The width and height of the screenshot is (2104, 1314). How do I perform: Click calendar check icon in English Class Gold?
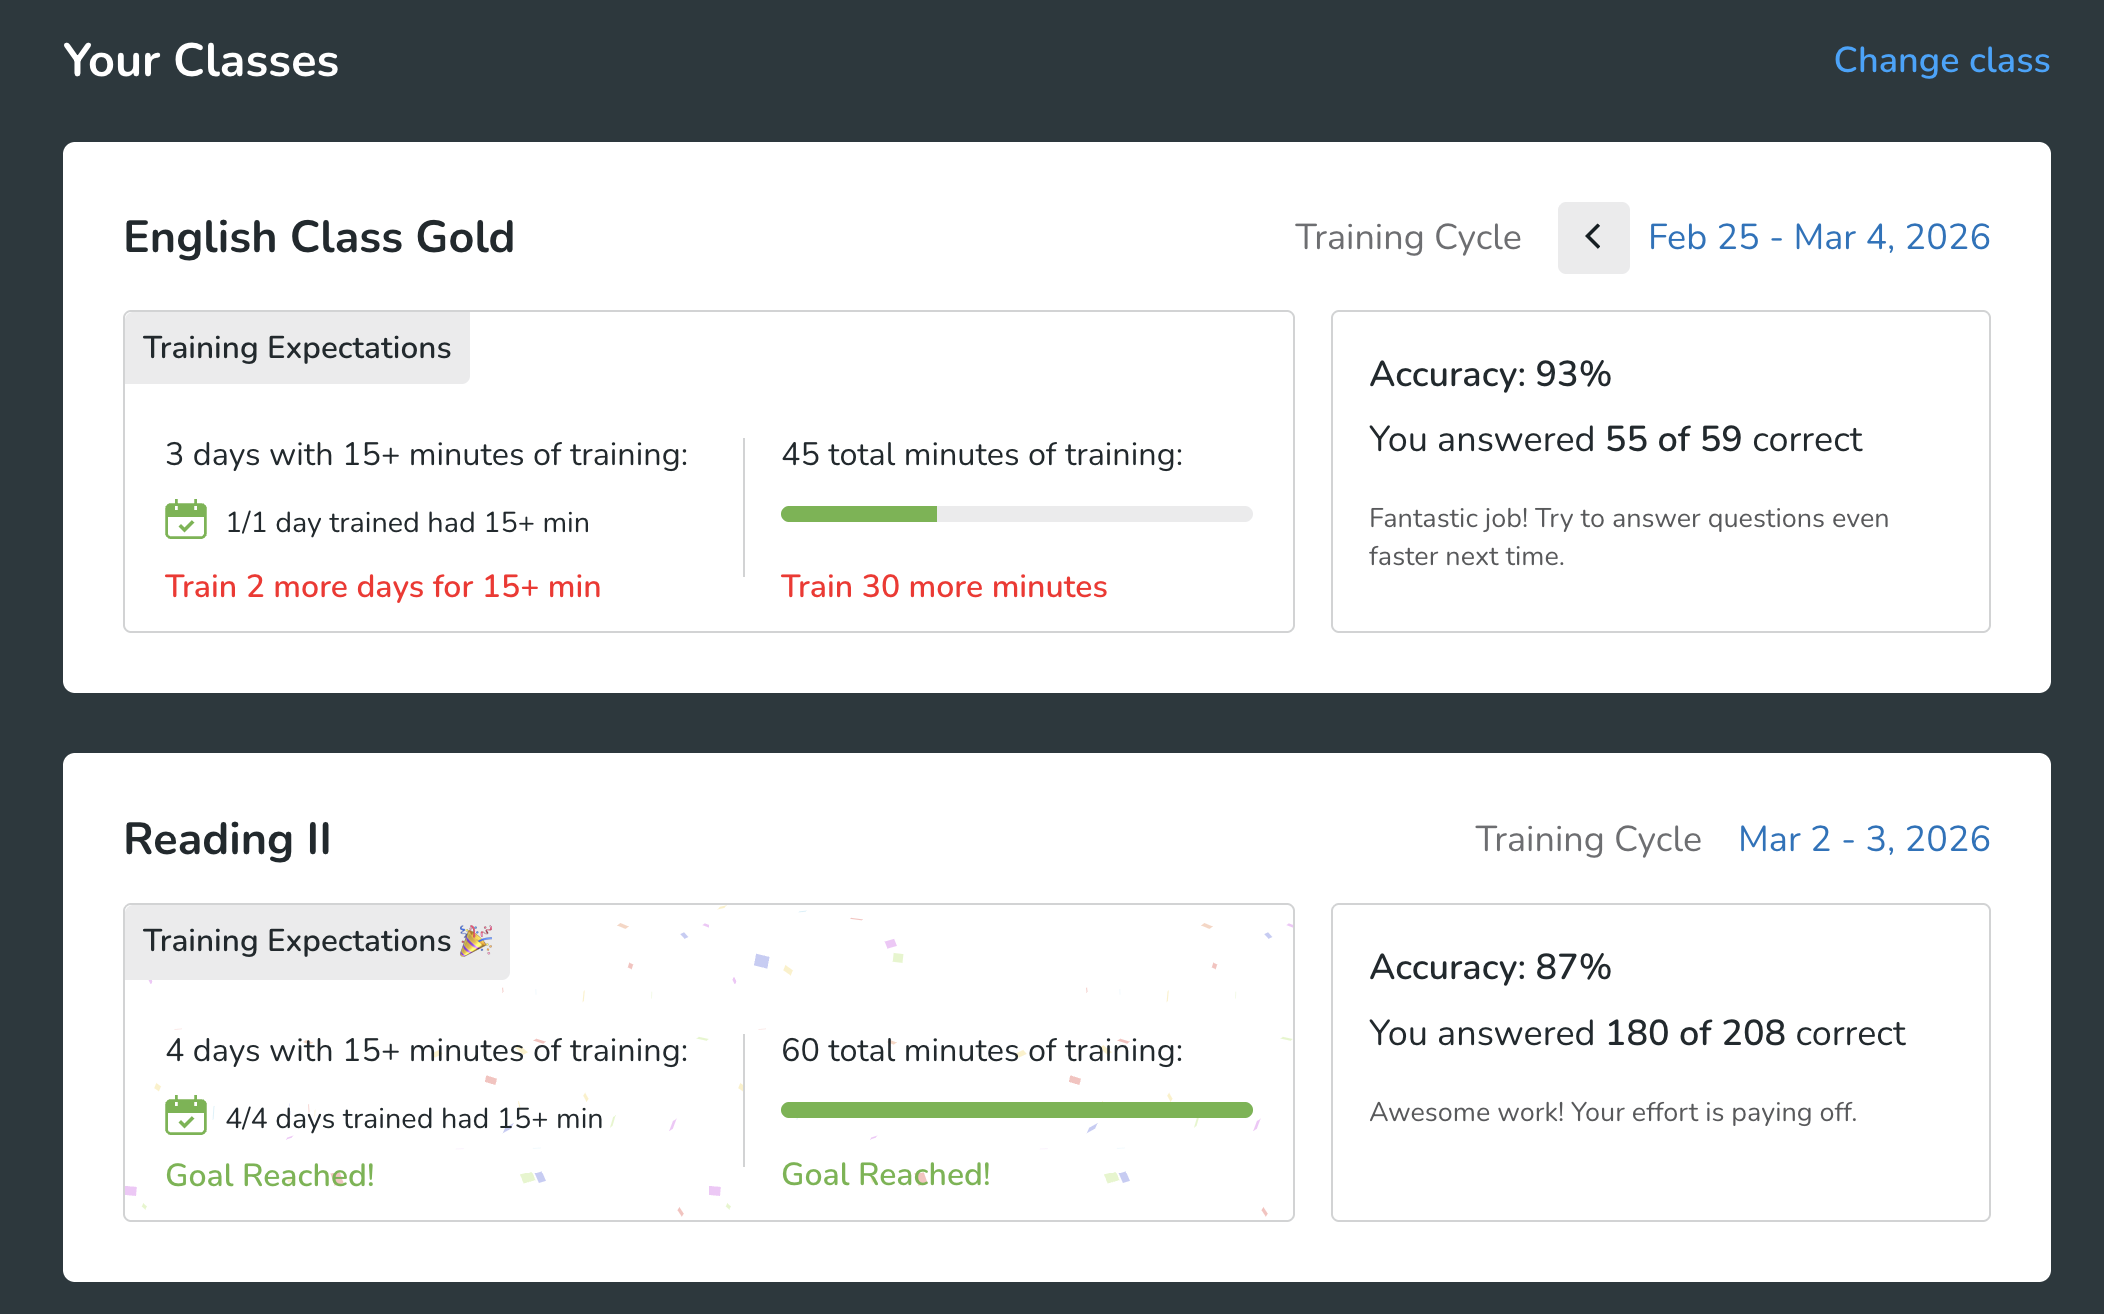(186, 520)
